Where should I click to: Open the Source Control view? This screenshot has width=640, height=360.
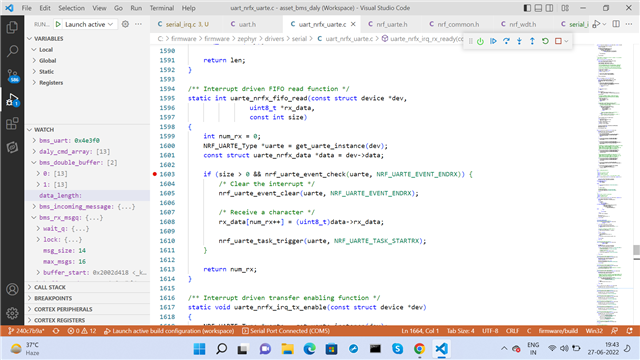(12, 76)
